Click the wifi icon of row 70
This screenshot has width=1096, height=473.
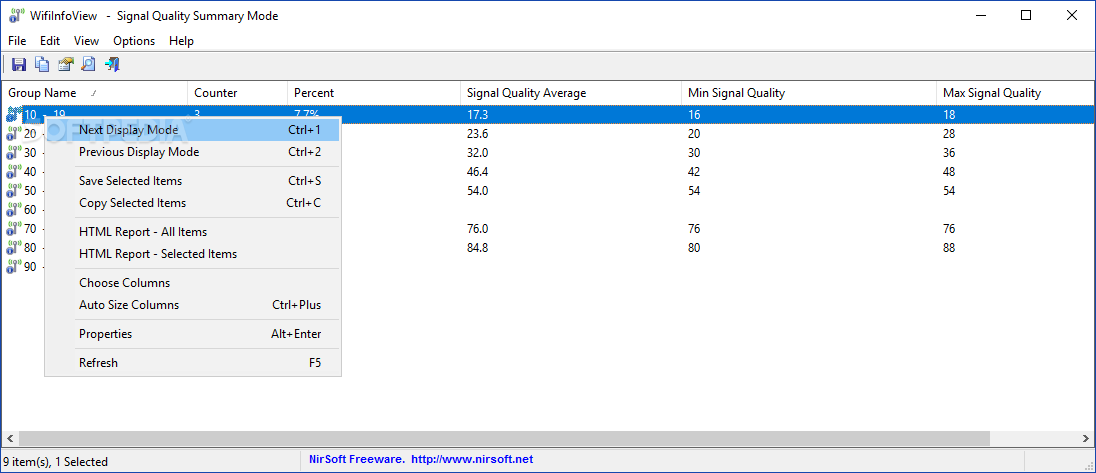tap(13, 228)
